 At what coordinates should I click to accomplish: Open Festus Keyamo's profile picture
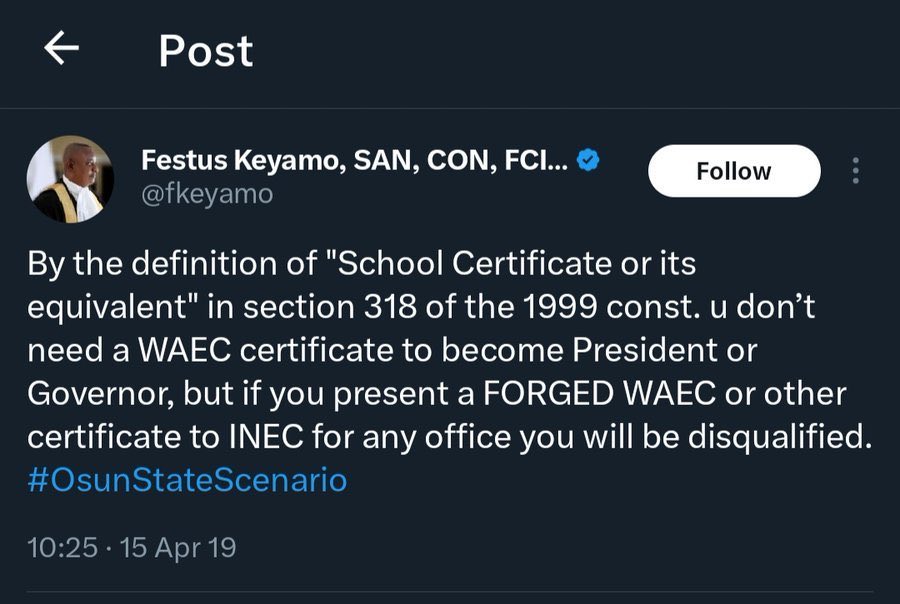point(70,179)
